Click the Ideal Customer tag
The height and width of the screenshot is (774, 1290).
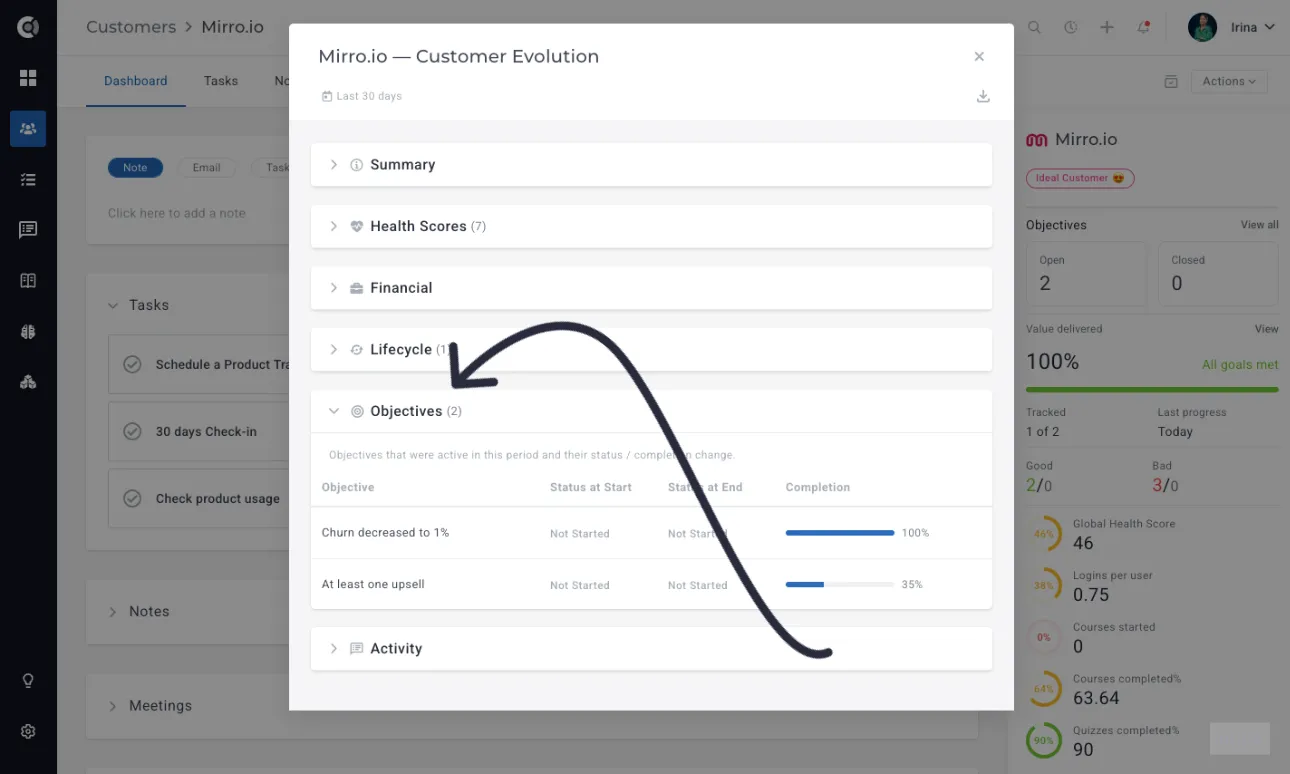[x=1080, y=179]
